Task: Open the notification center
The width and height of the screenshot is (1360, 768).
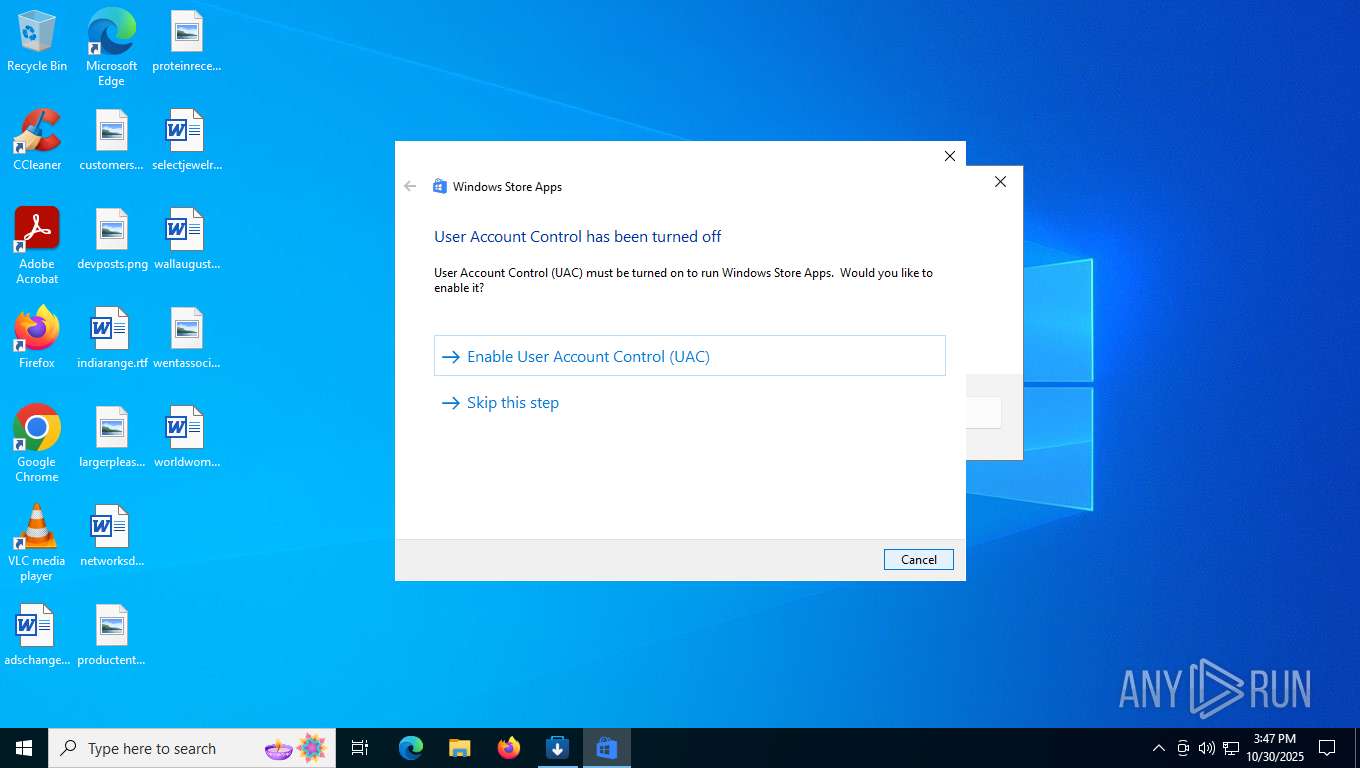Action: (x=1327, y=748)
